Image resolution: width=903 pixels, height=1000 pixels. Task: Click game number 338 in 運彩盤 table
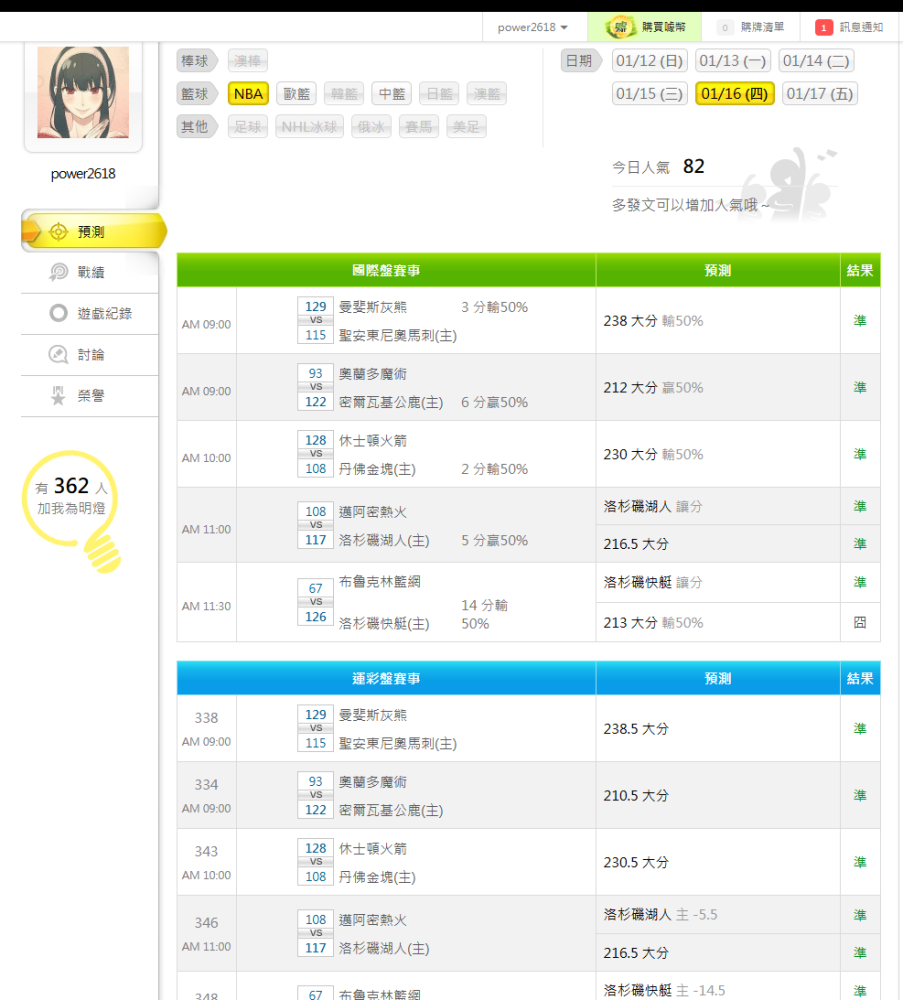(x=206, y=718)
